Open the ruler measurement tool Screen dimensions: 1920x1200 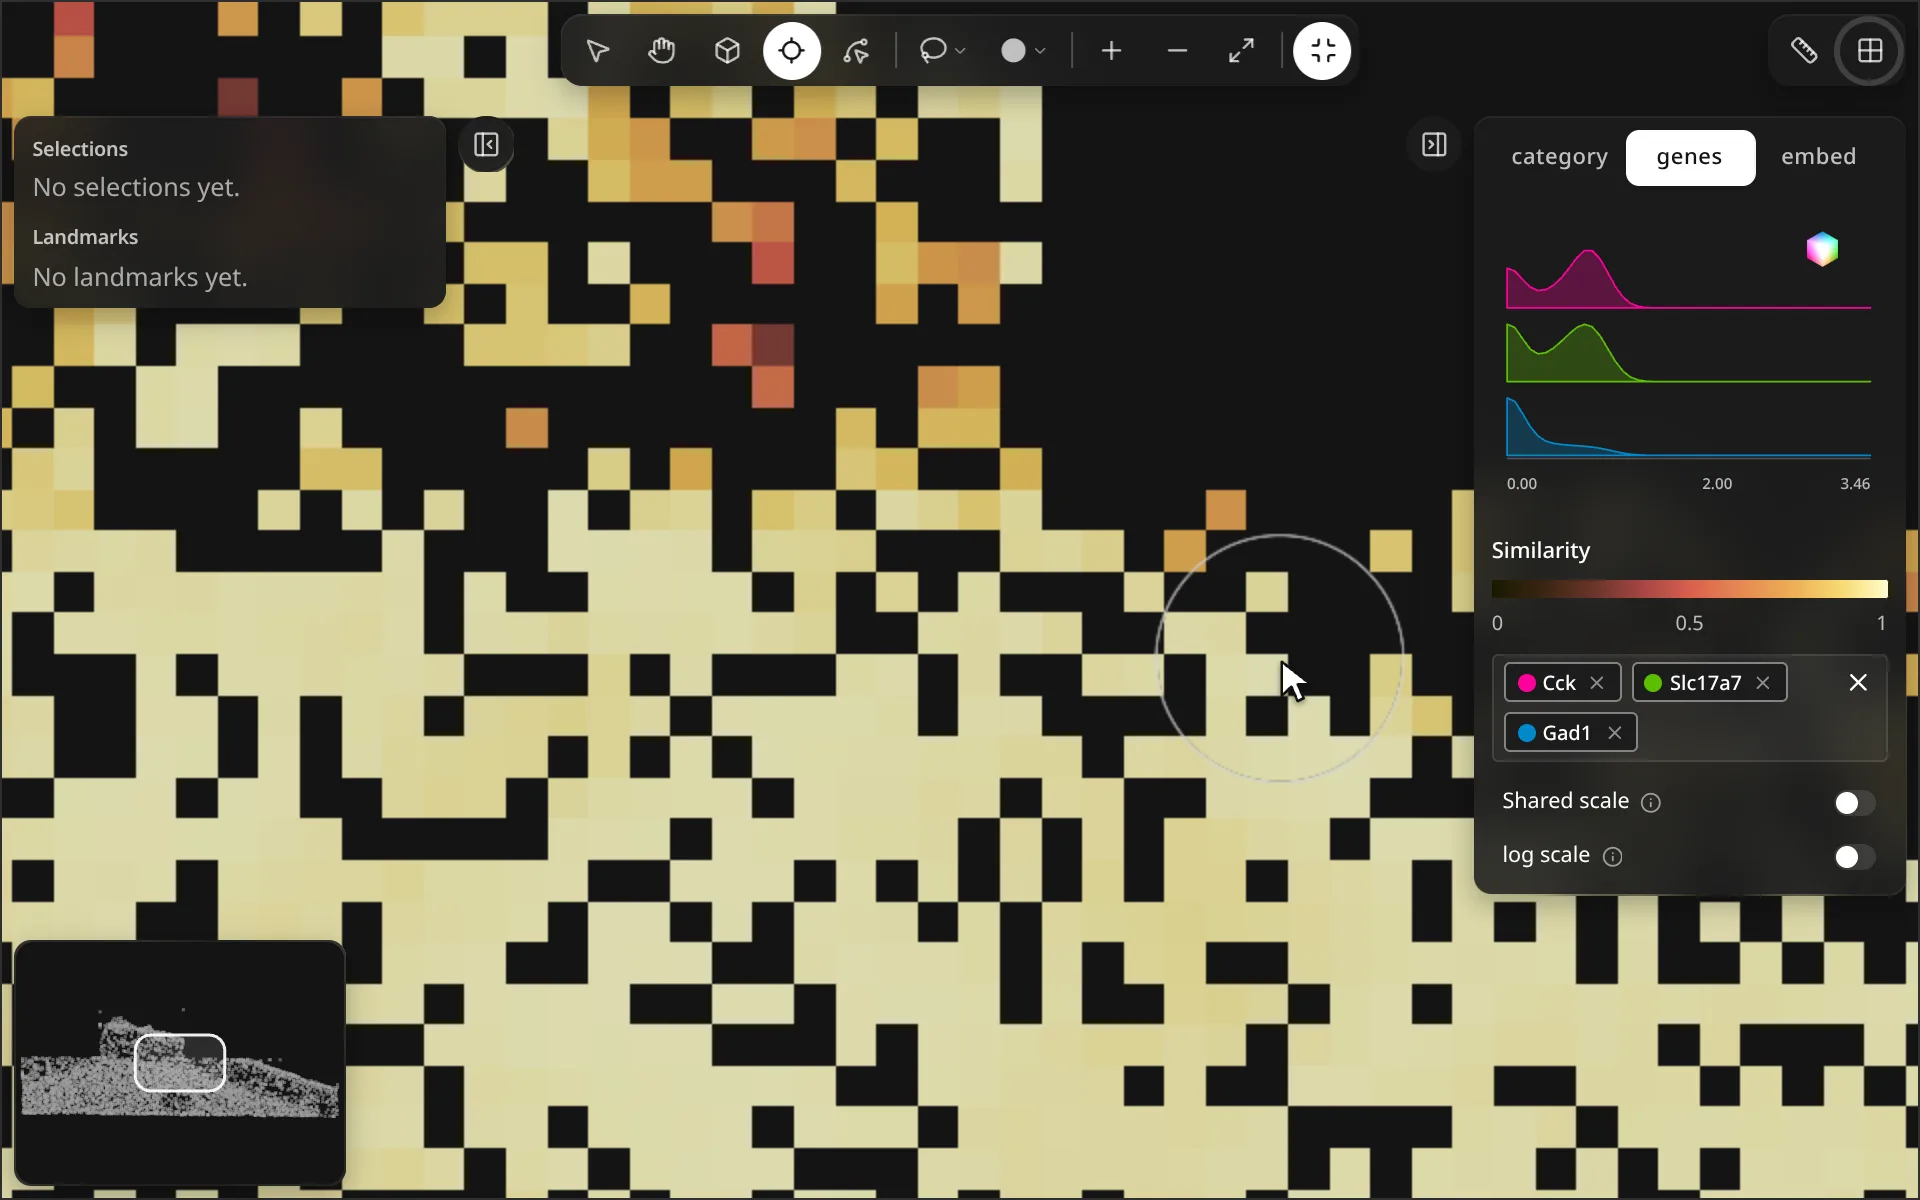pyautogui.click(x=1804, y=51)
